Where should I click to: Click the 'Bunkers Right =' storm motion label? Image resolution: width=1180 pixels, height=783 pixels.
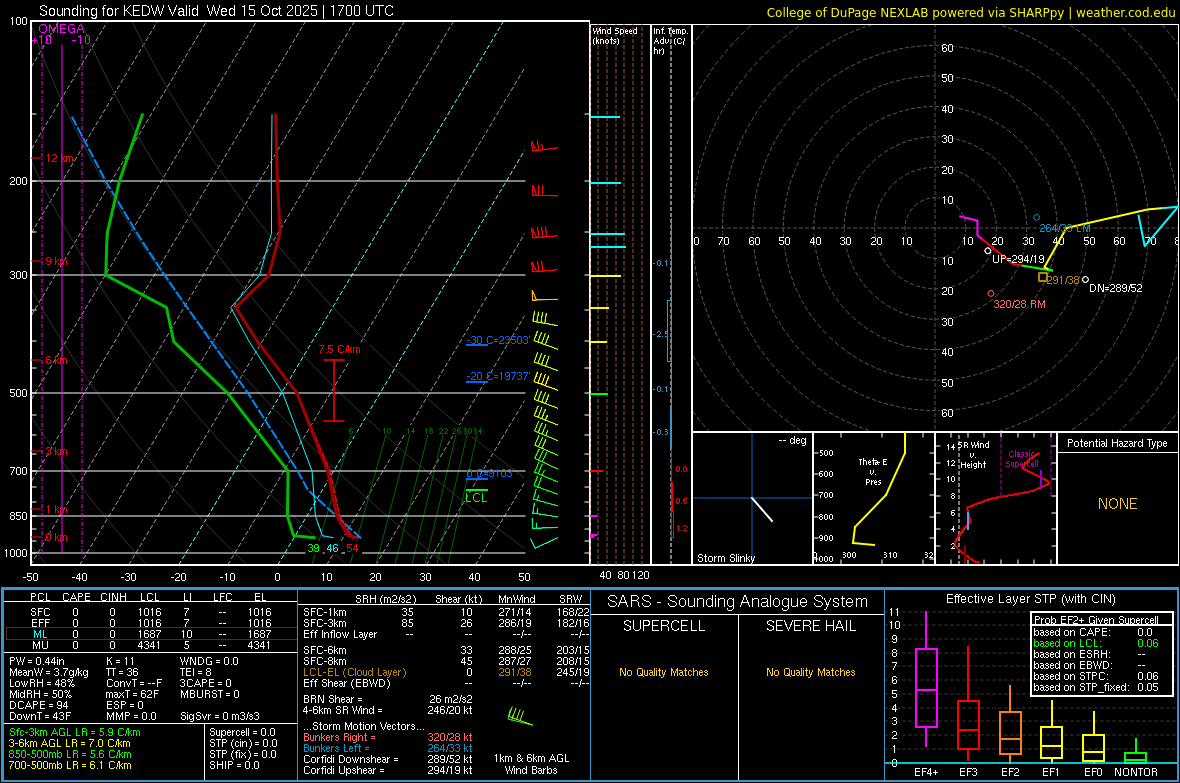click(x=339, y=737)
